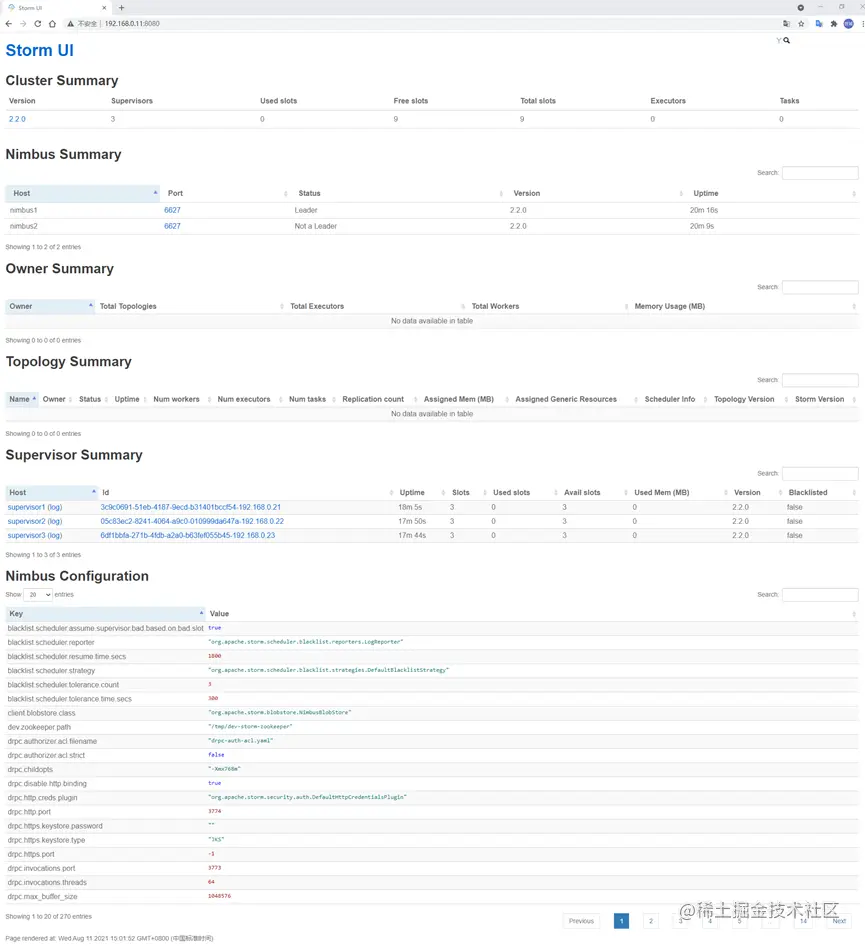Screen dimensions: 865x946
Task: Go to configuration page 1
Action: click(x=621, y=921)
